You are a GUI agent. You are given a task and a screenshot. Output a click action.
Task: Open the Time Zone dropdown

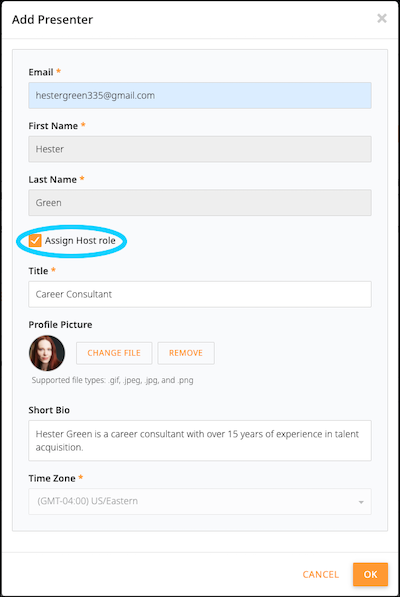(200, 501)
